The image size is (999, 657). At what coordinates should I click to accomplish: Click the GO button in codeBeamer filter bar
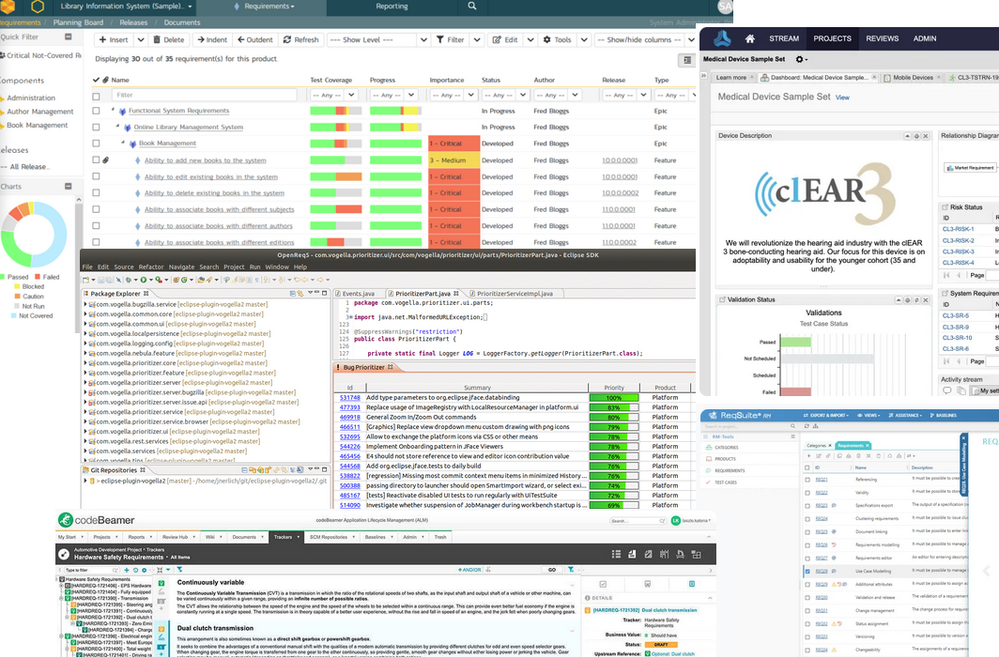552,570
